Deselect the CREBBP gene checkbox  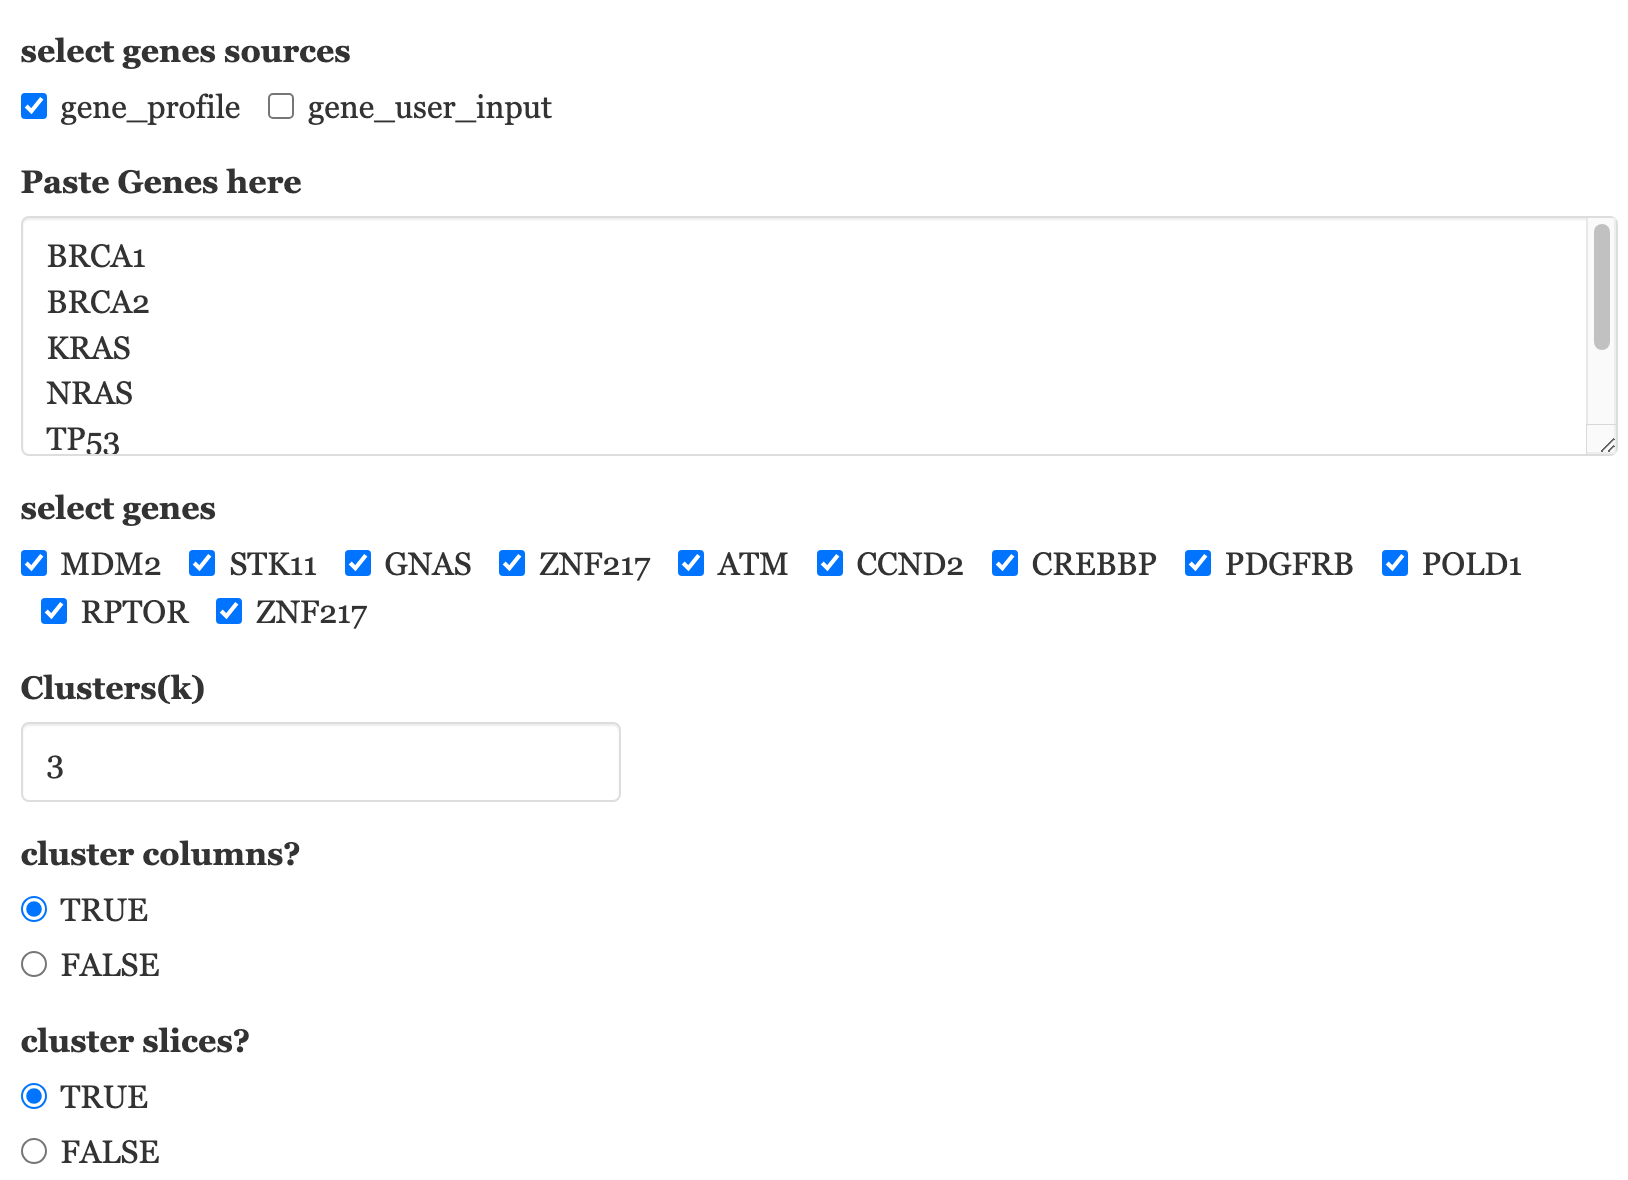click(x=1005, y=563)
